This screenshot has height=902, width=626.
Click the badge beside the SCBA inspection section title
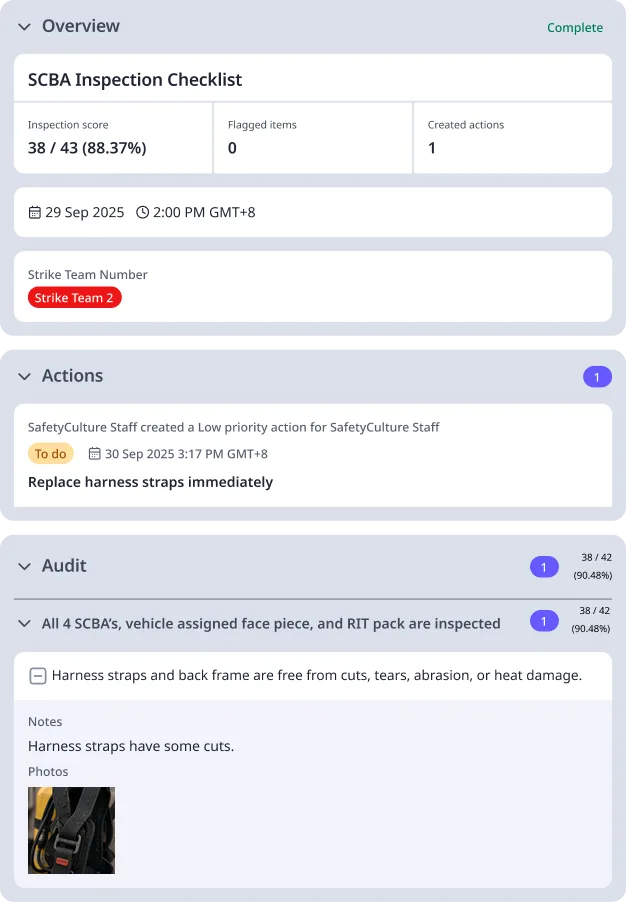pyautogui.click(x=544, y=621)
